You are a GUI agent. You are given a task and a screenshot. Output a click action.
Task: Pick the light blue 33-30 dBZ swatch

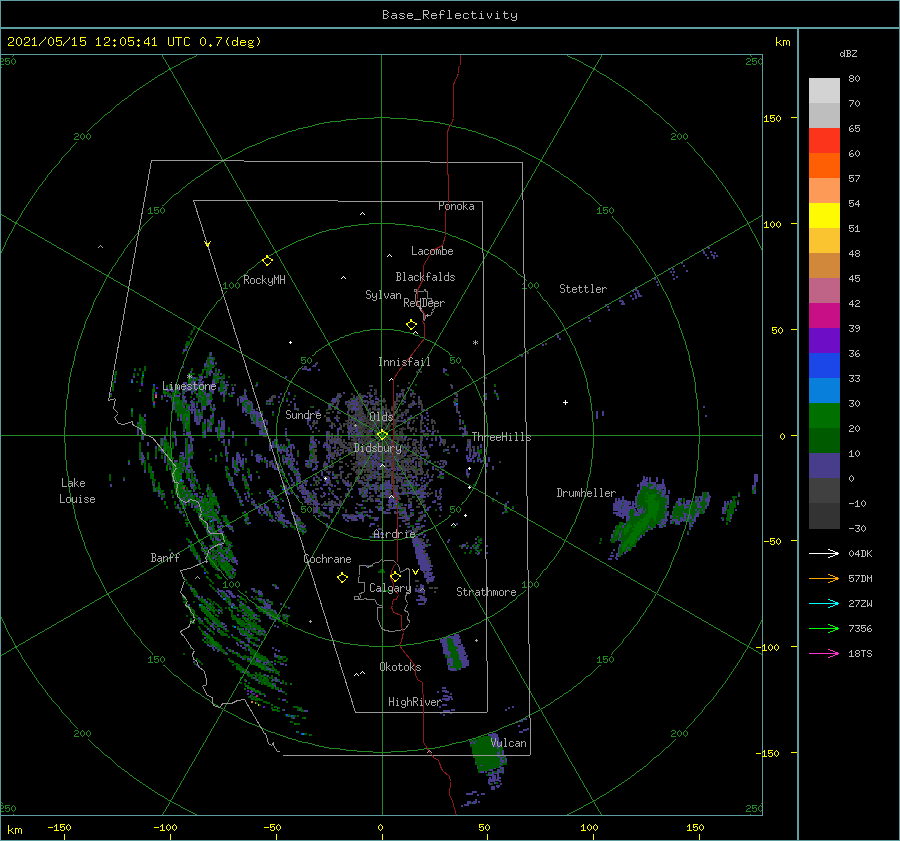point(824,390)
